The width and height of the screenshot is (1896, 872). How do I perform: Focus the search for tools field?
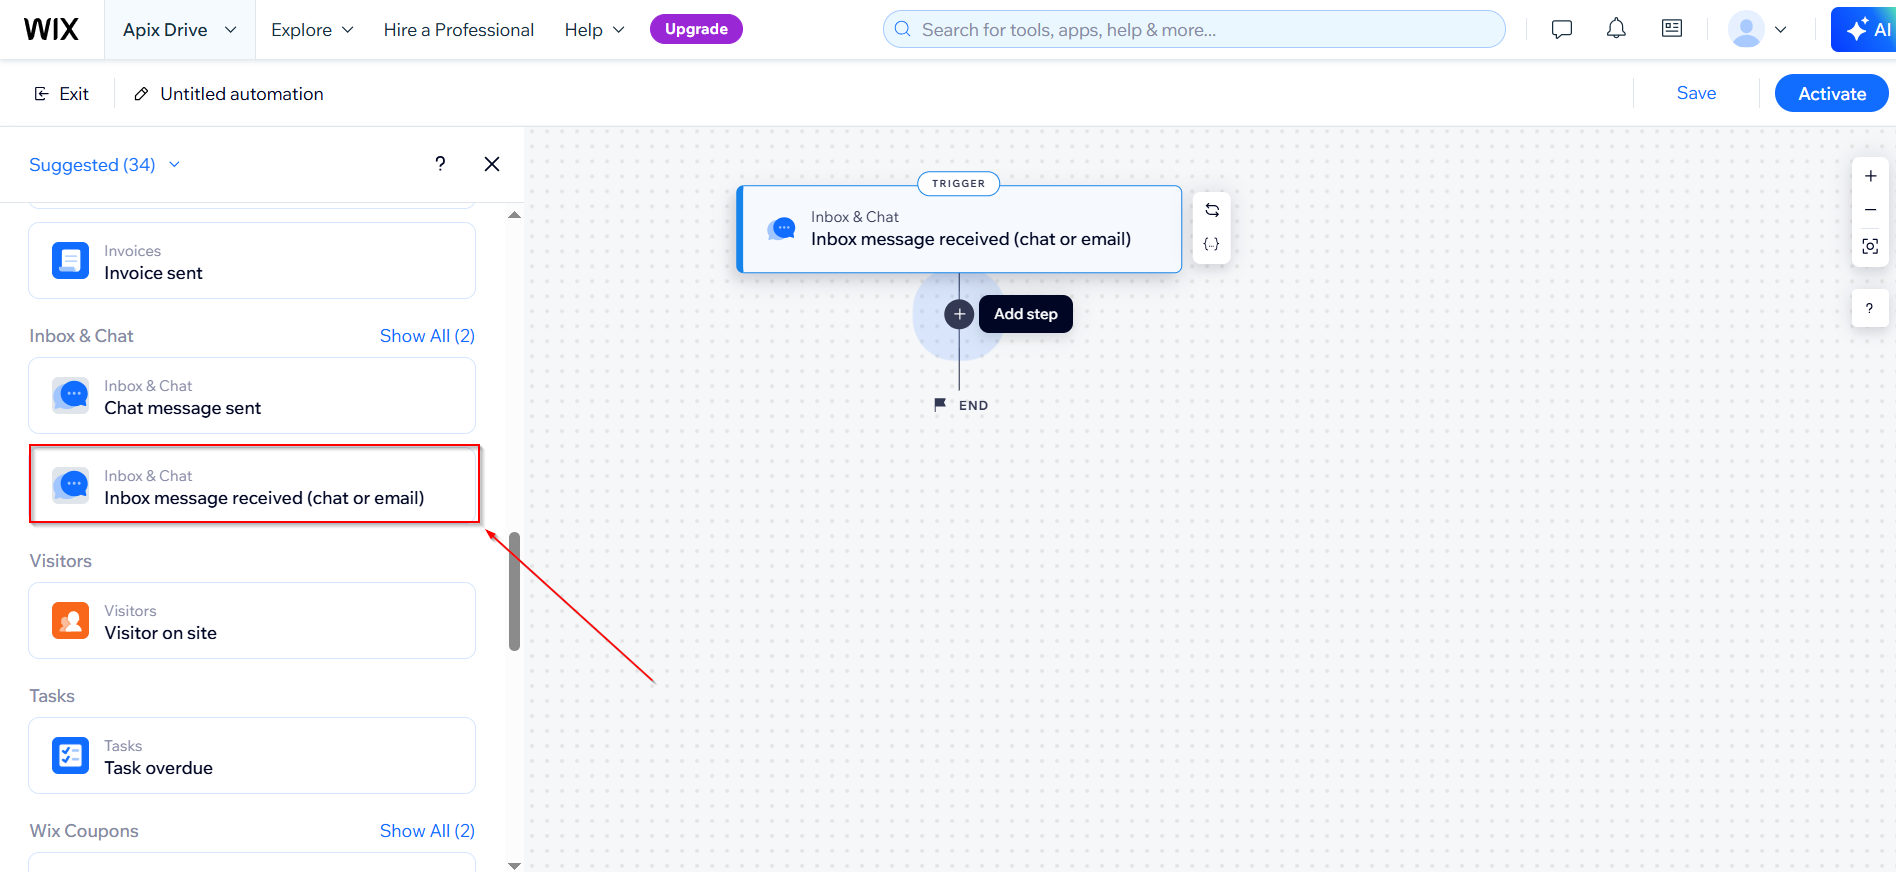(1194, 29)
